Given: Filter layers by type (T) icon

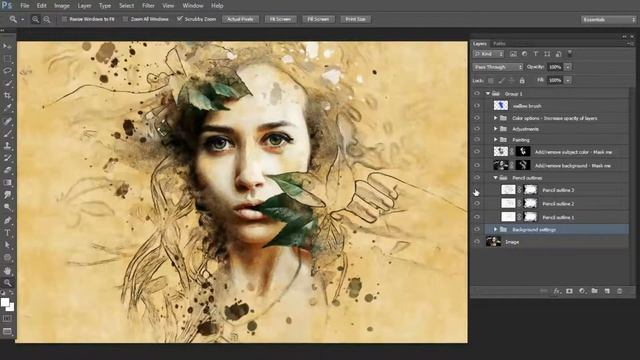Looking at the screenshot, I should (x=536, y=54).
